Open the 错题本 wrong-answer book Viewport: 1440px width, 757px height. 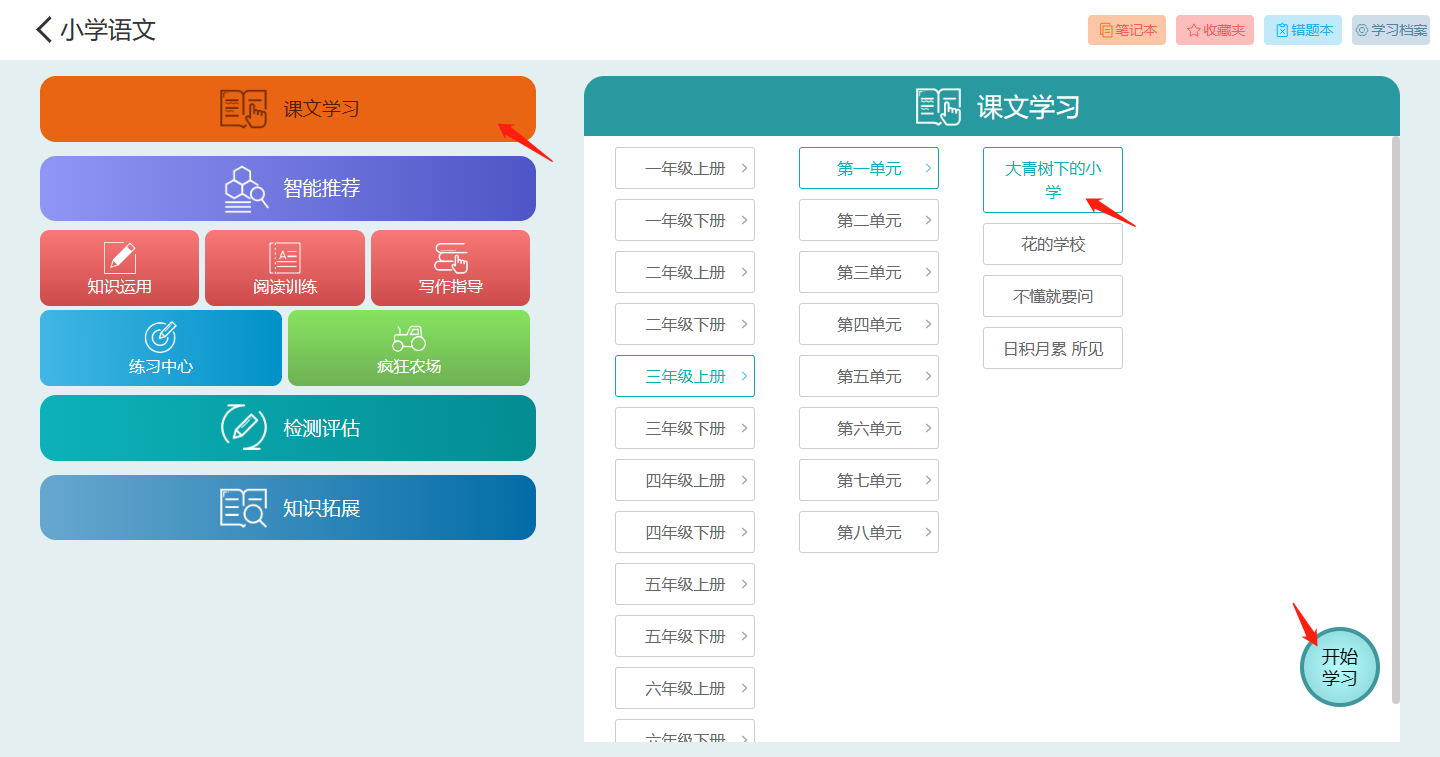1302,30
